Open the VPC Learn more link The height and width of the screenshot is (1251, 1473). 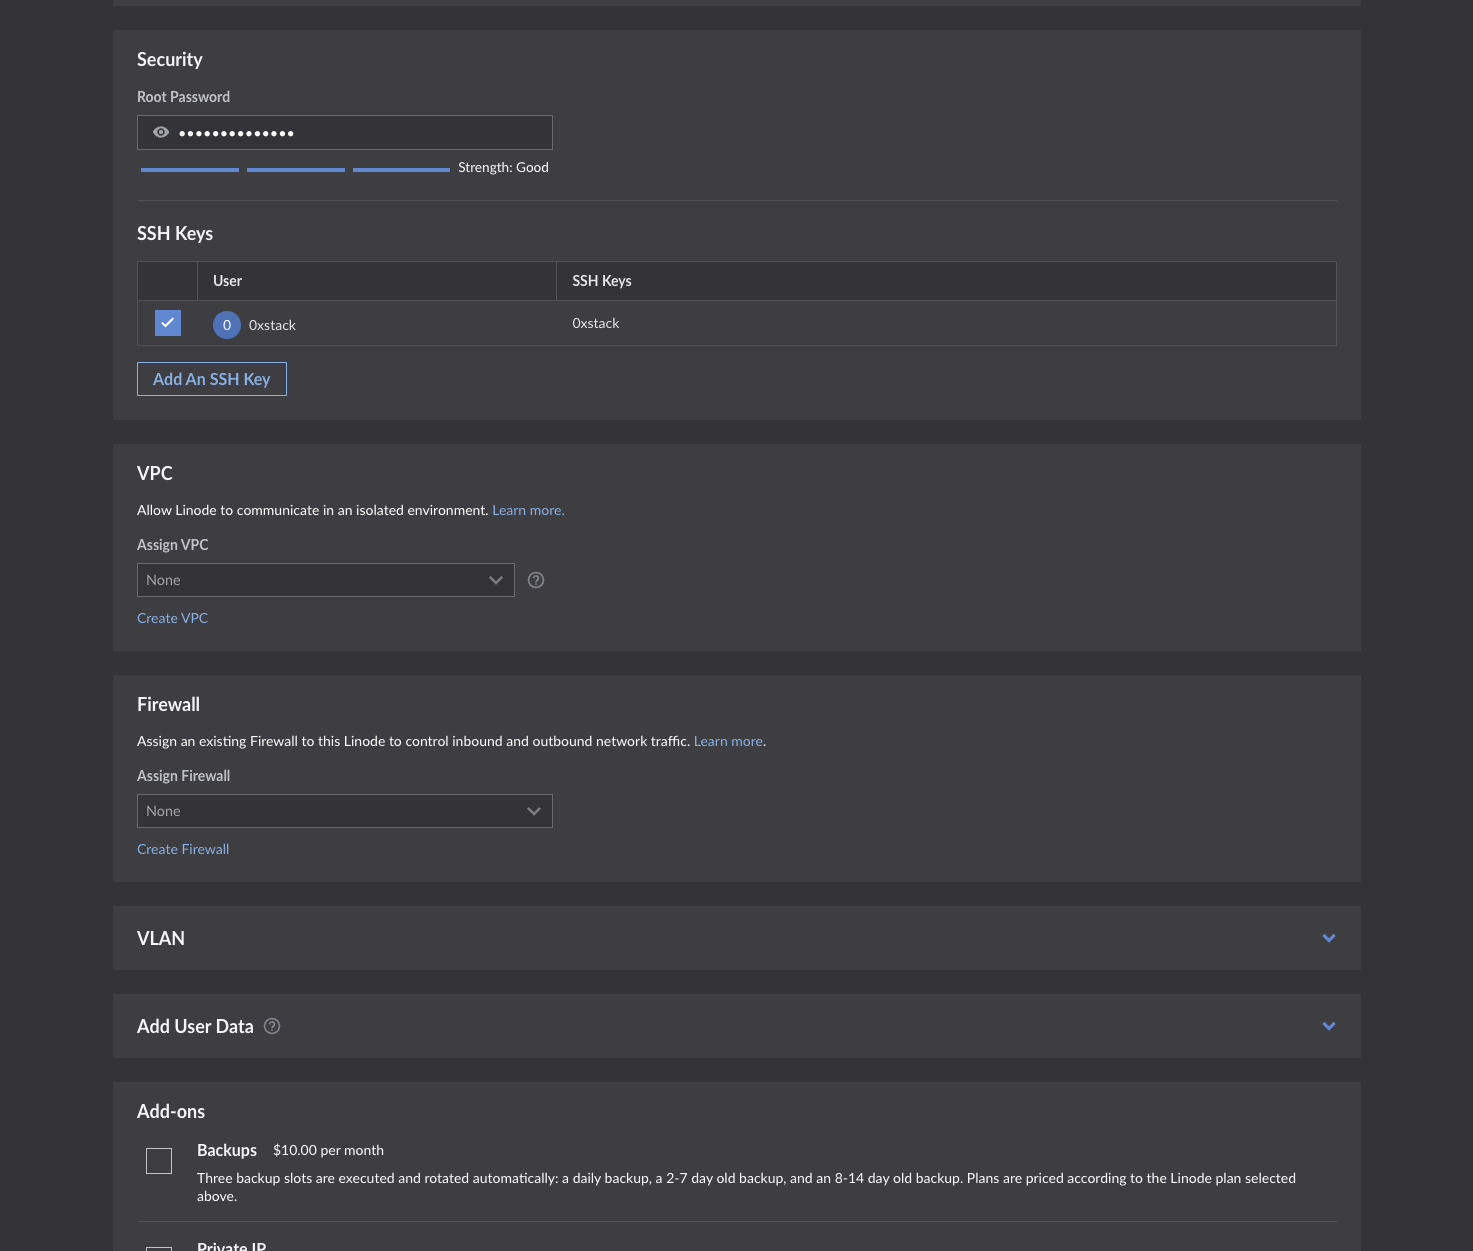[x=528, y=510]
